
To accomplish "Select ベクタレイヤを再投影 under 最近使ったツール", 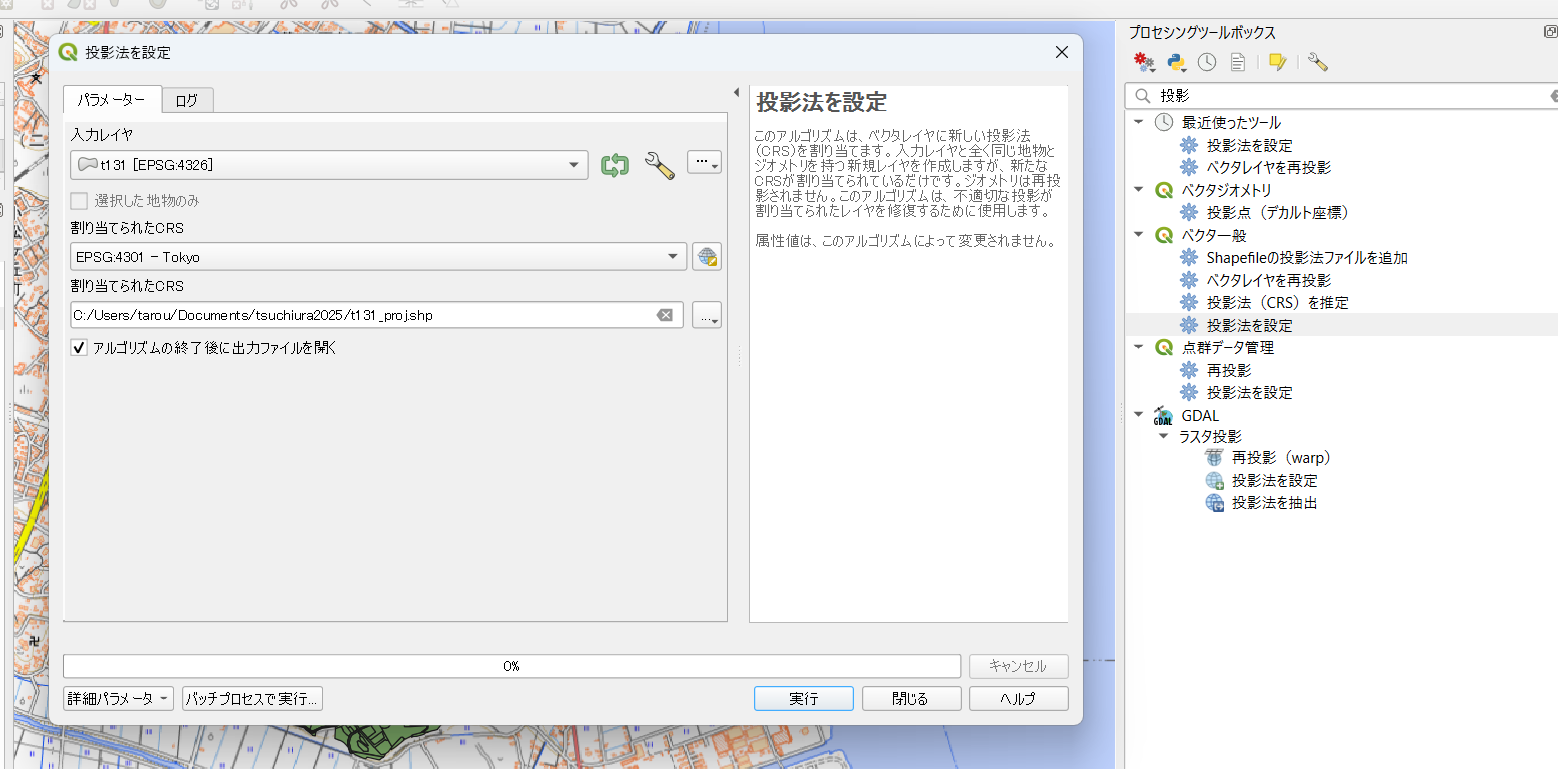I will [x=1269, y=167].
